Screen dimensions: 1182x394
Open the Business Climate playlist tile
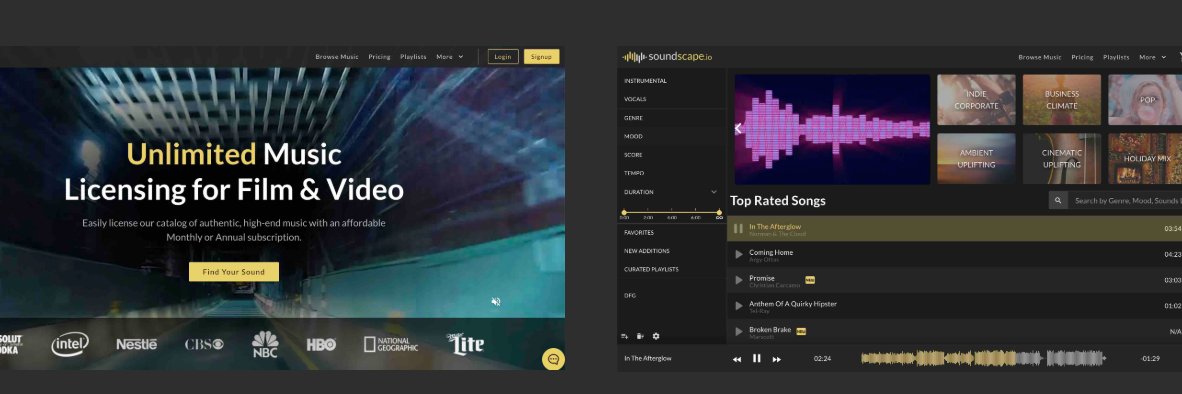[1061, 99]
